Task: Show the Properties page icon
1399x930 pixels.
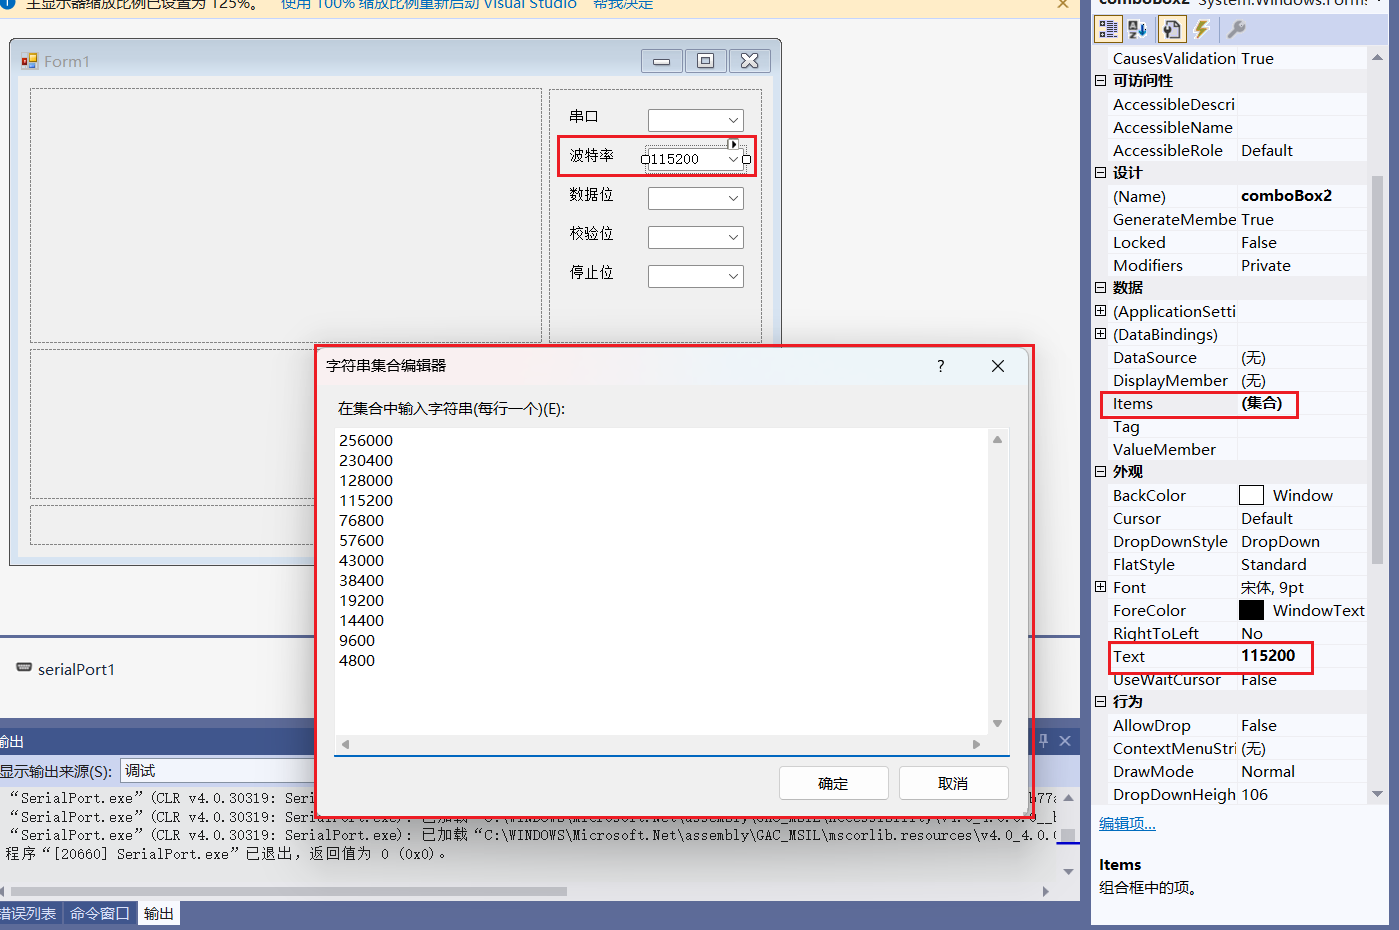Action: click(x=1171, y=29)
